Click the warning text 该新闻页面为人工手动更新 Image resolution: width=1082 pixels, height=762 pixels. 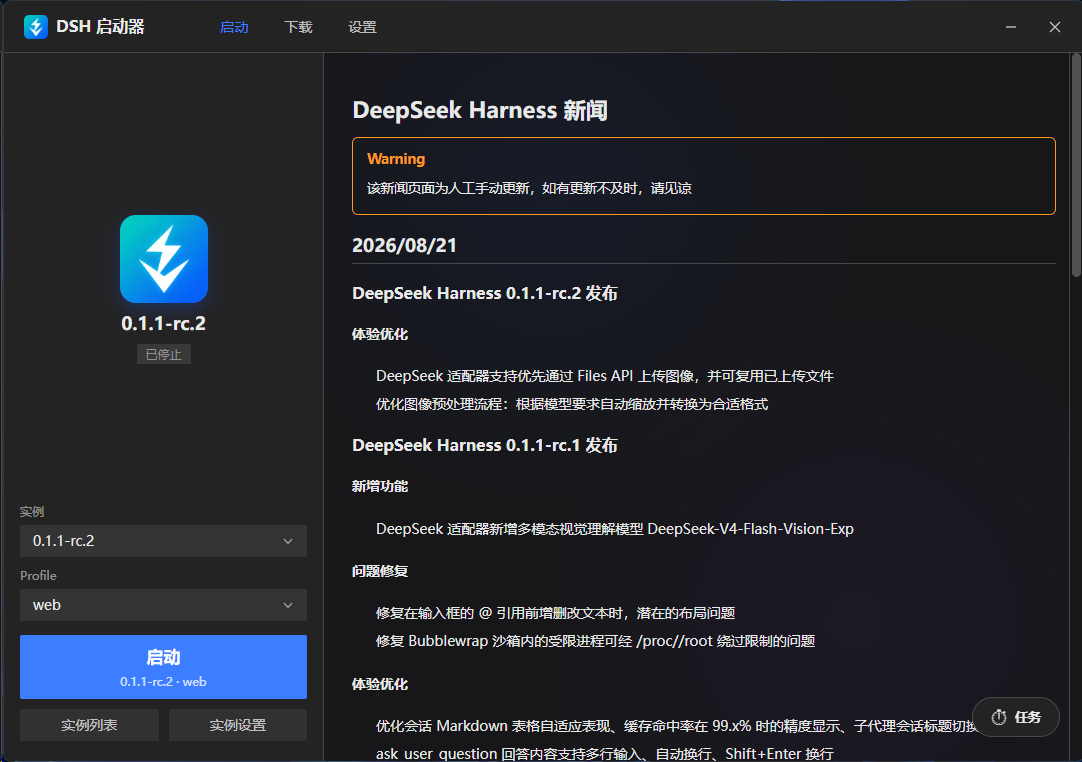click(x=529, y=188)
